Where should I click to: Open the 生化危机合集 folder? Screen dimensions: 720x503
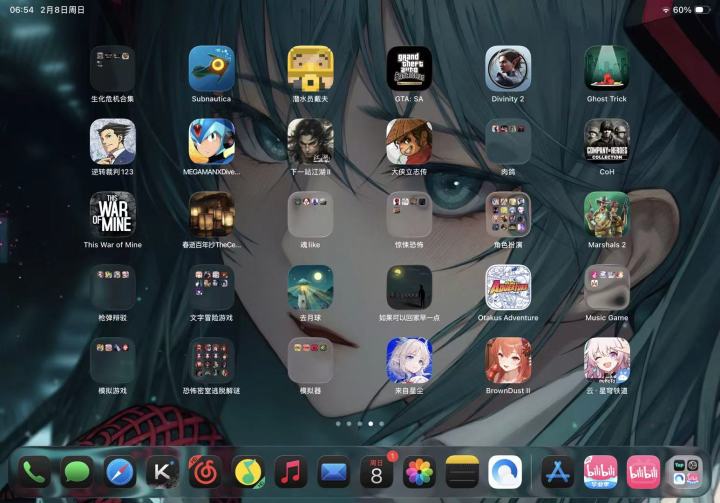point(112,68)
